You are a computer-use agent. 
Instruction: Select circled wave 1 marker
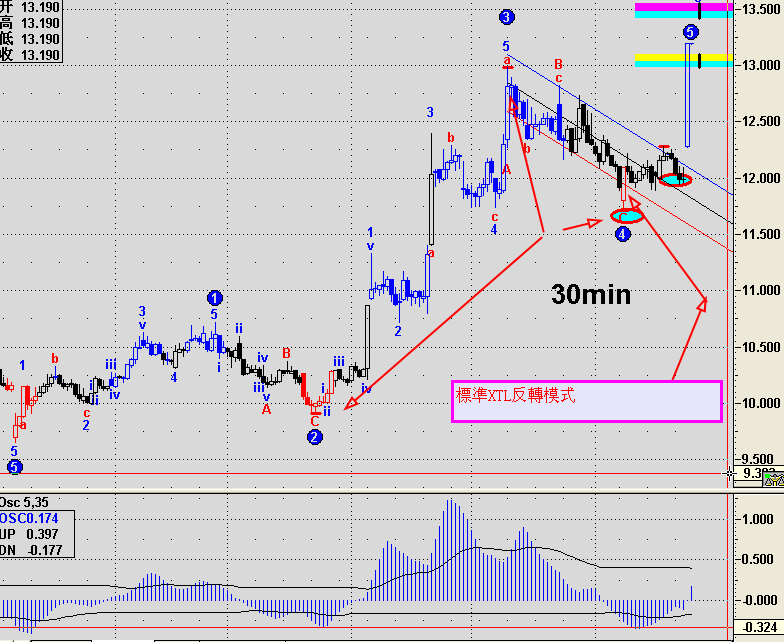pyautogui.click(x=214, y=298)
